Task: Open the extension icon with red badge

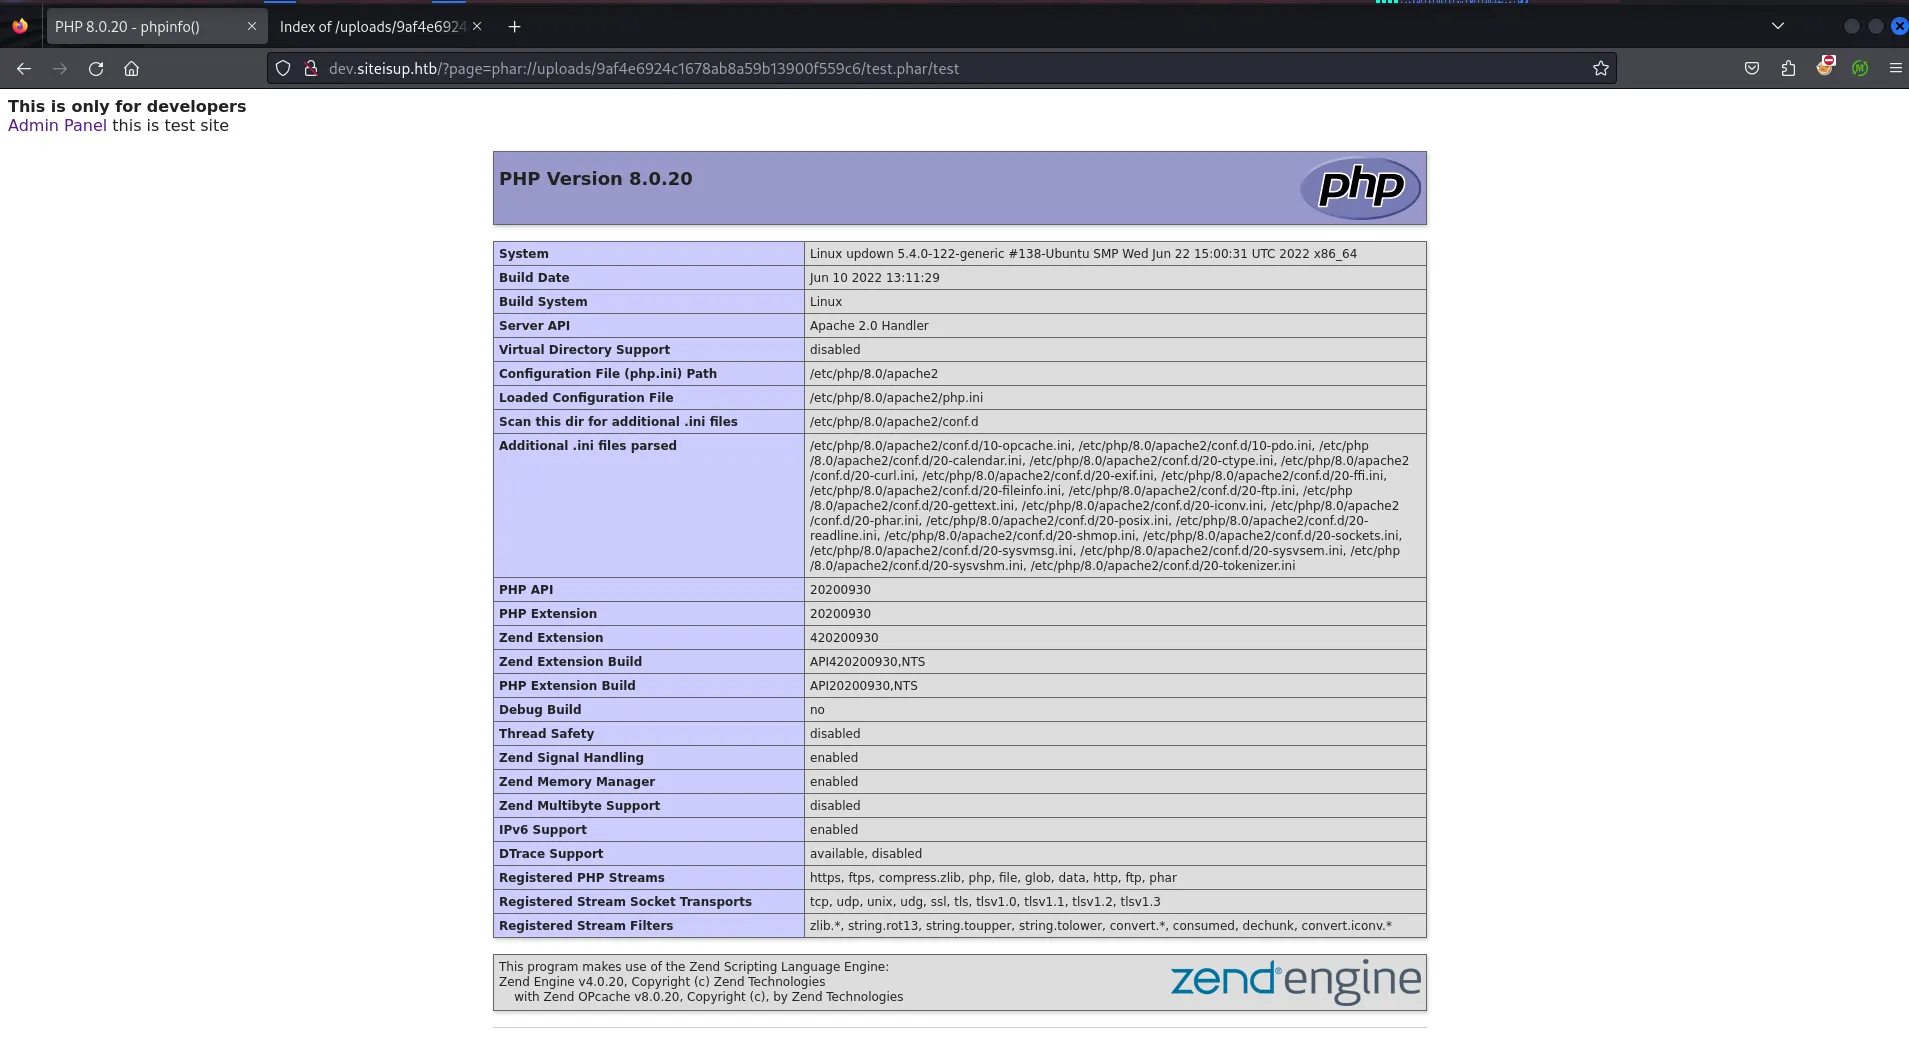Action: 1825,67
